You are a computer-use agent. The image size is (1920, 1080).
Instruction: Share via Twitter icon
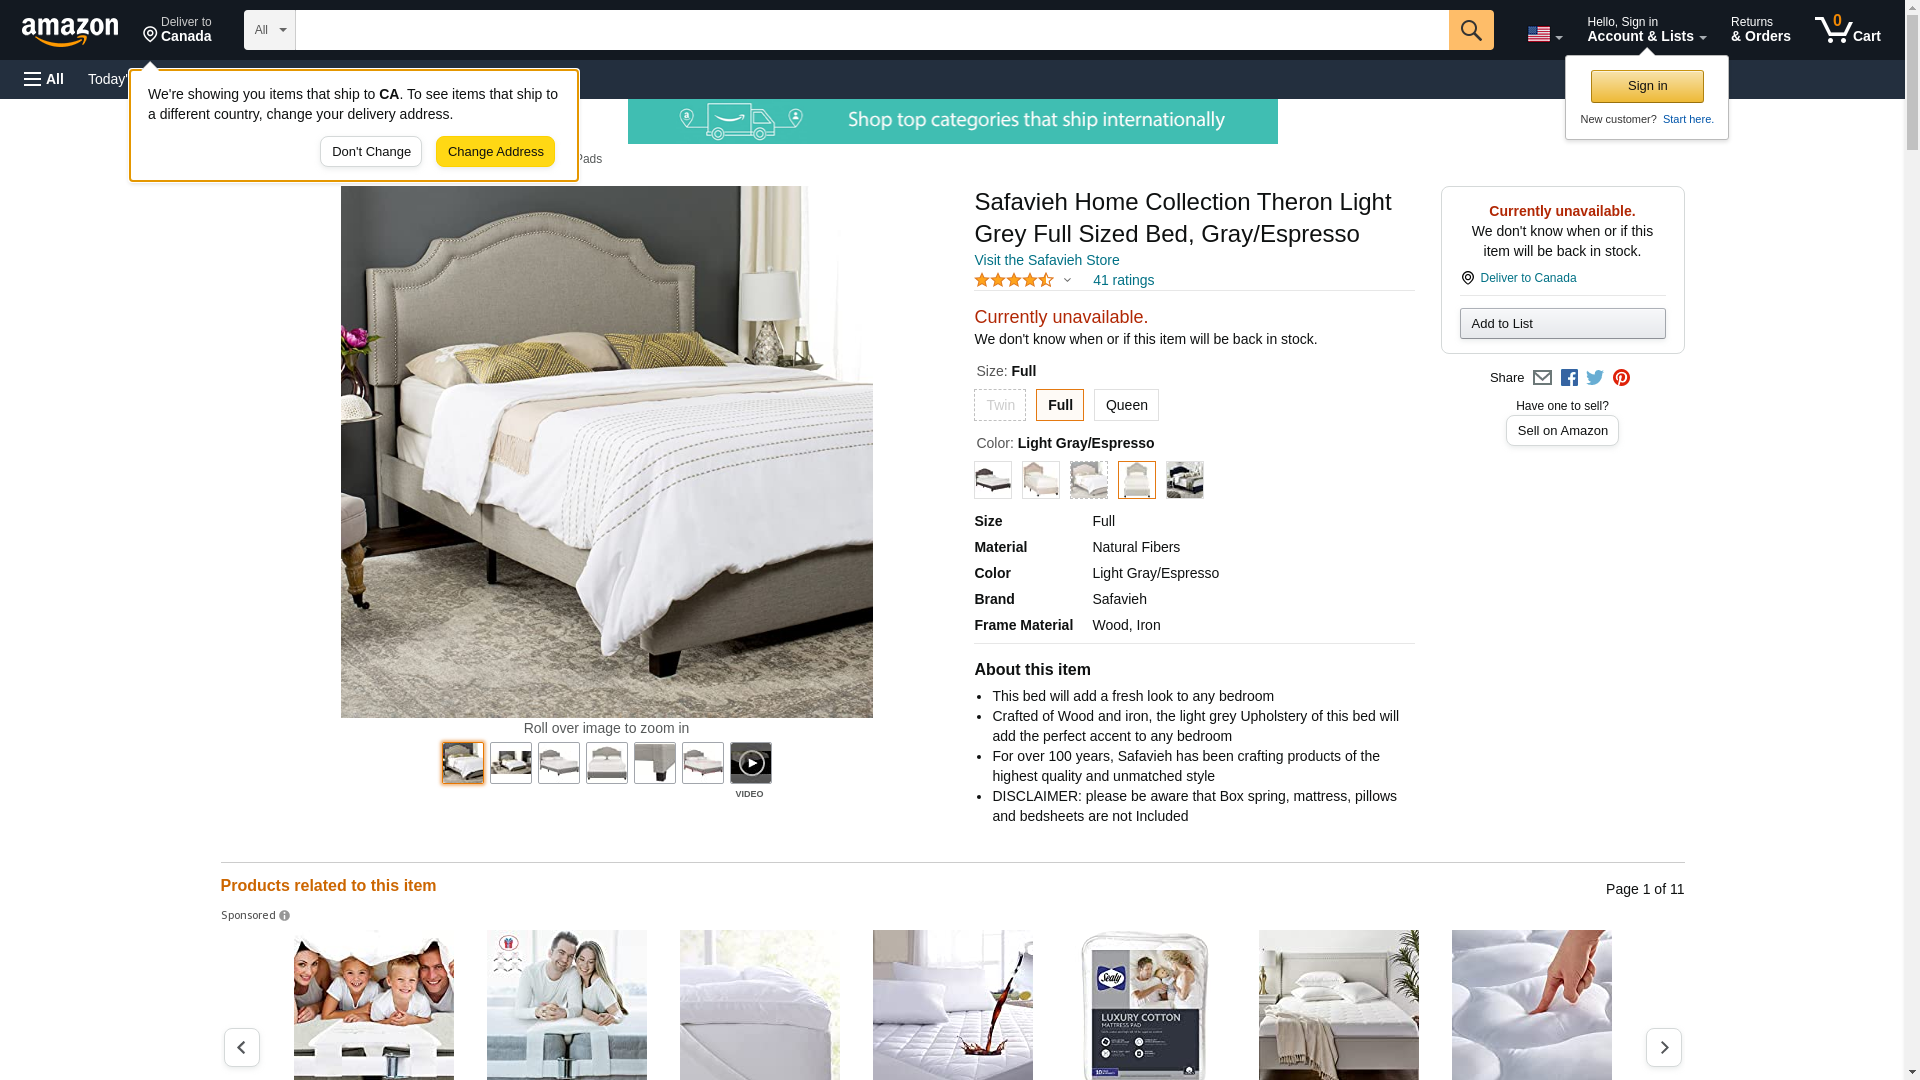[1595, 378]
